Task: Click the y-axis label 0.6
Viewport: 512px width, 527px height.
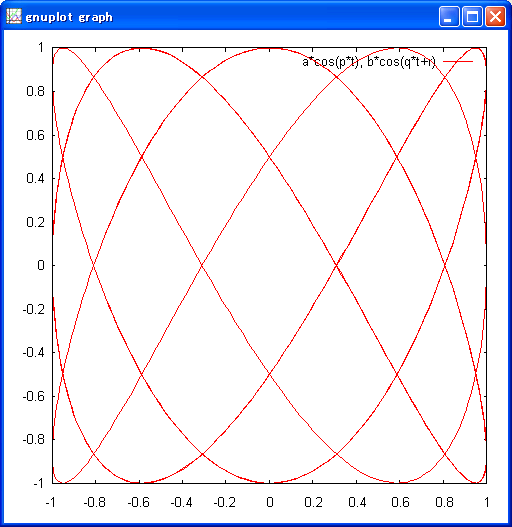Action: (x=36, y=135)
